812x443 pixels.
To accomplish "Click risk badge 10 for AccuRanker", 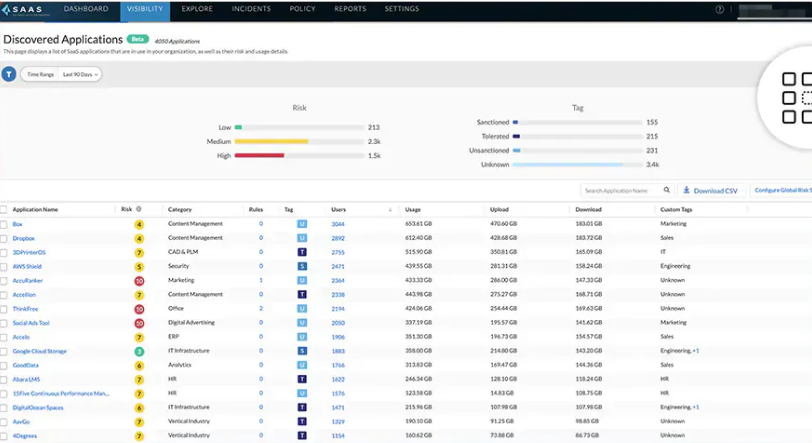I will (139, 281).
